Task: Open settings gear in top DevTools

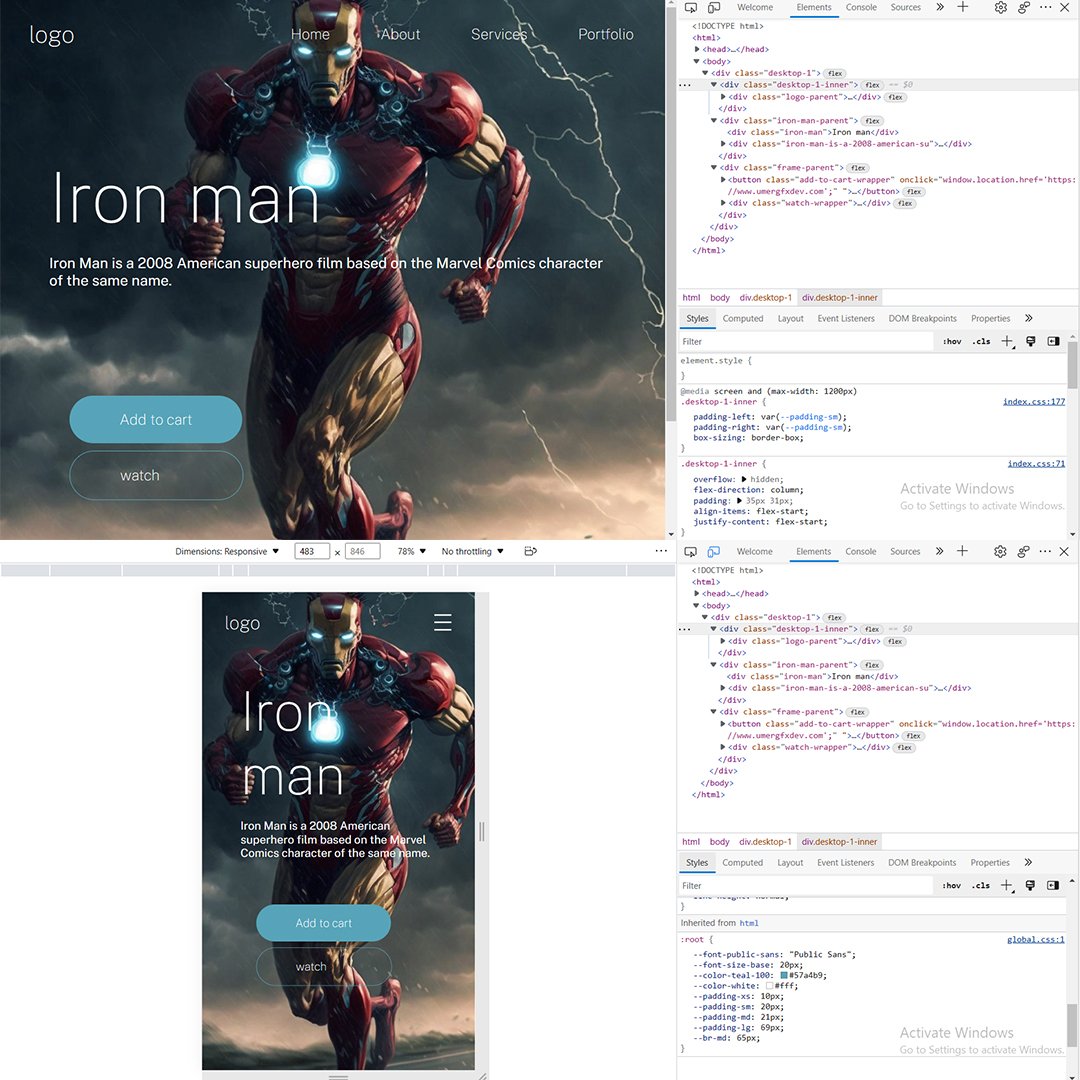Action: tap(1001, 8)
